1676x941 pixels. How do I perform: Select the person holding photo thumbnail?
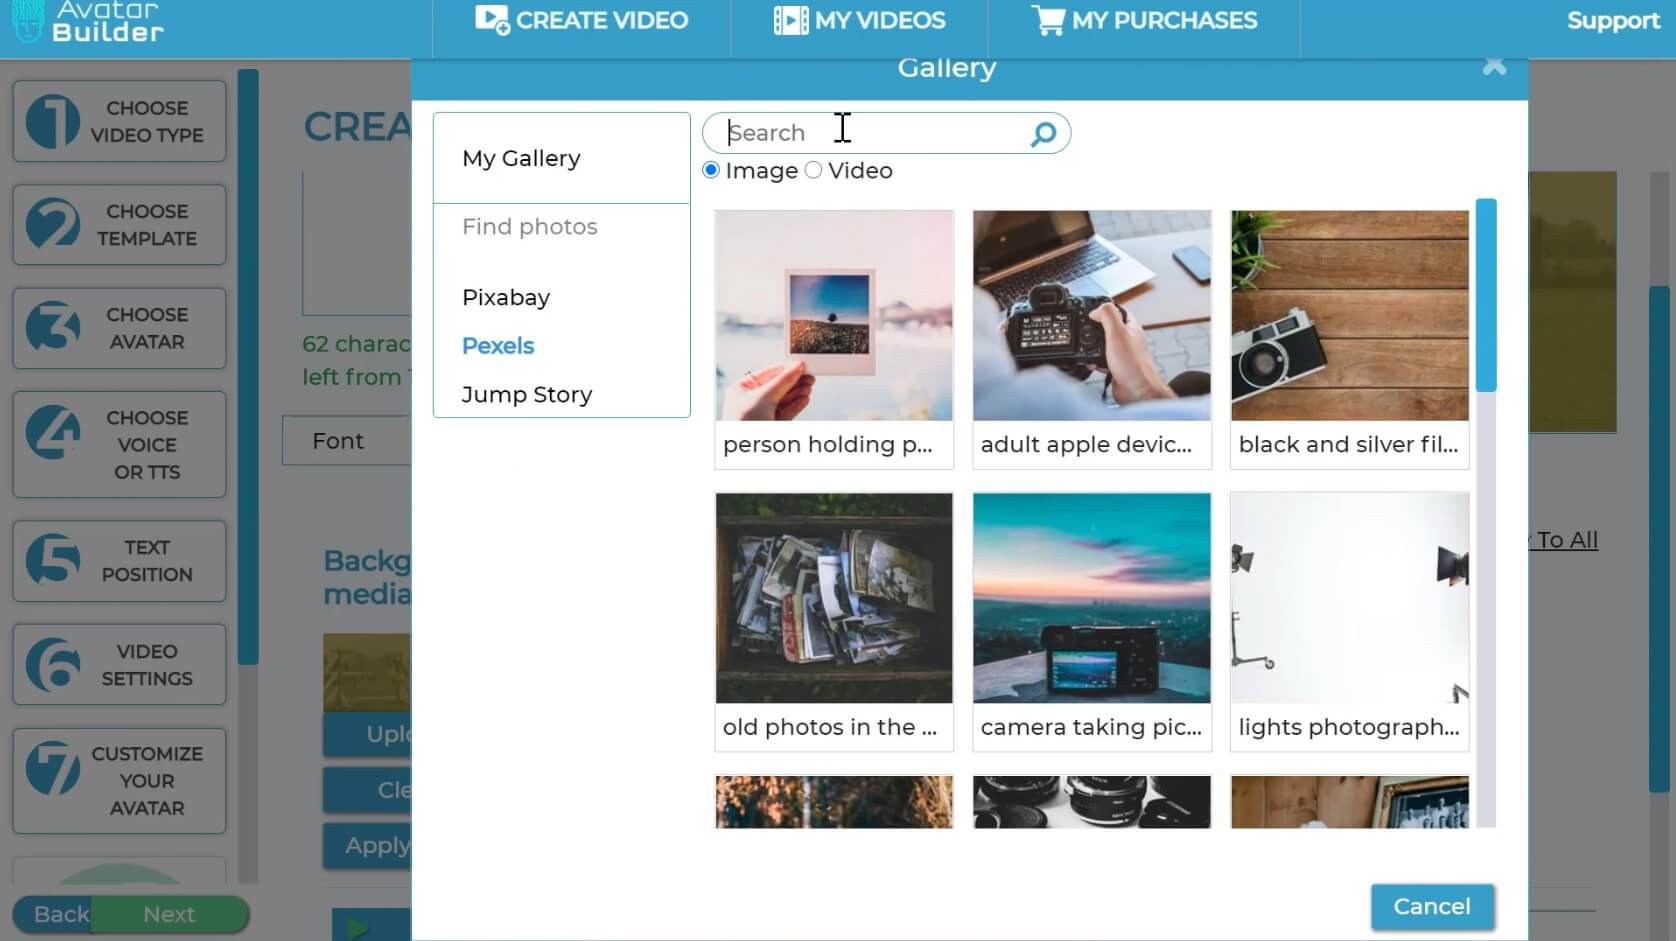[x=834, y=315]
